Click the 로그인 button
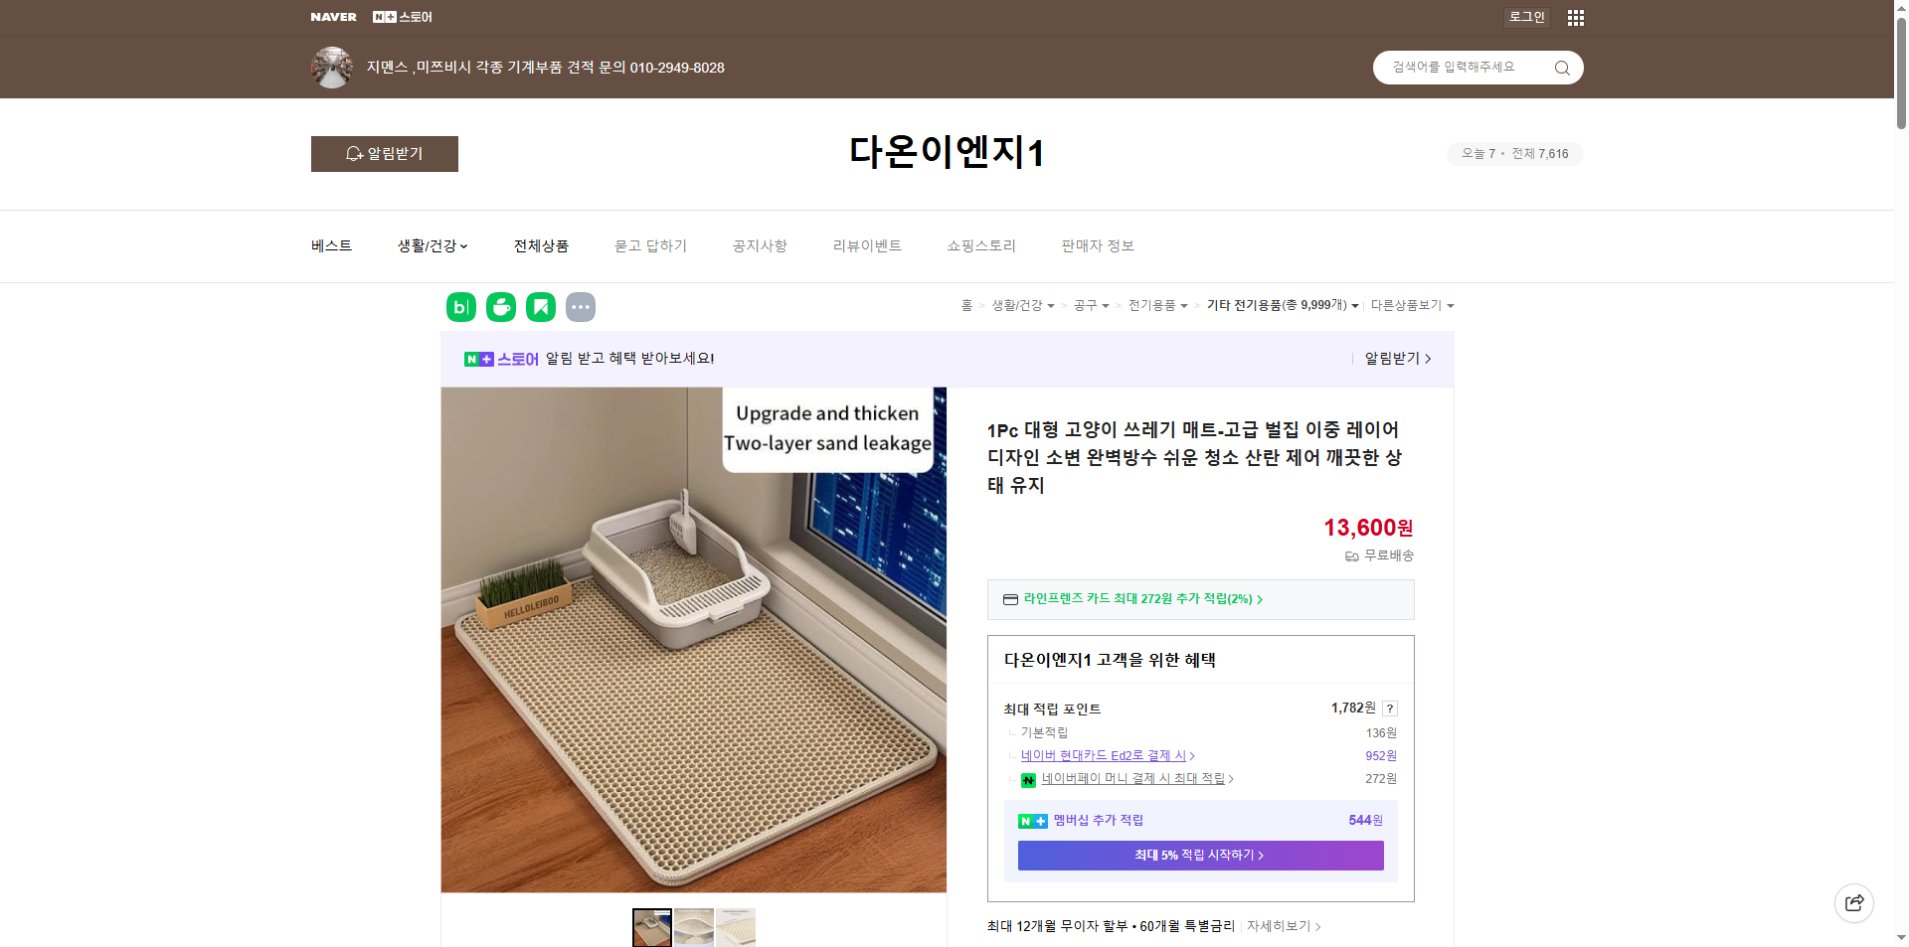1909x947 pixels. point(1527,17)
